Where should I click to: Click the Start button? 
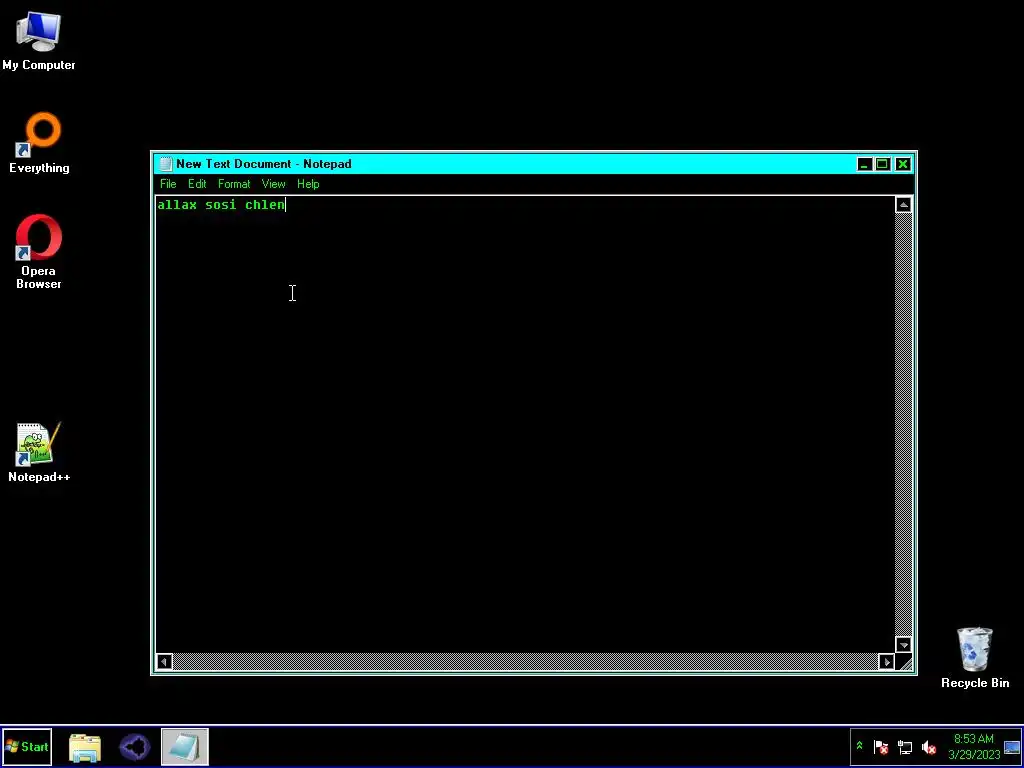pos(27,746)
